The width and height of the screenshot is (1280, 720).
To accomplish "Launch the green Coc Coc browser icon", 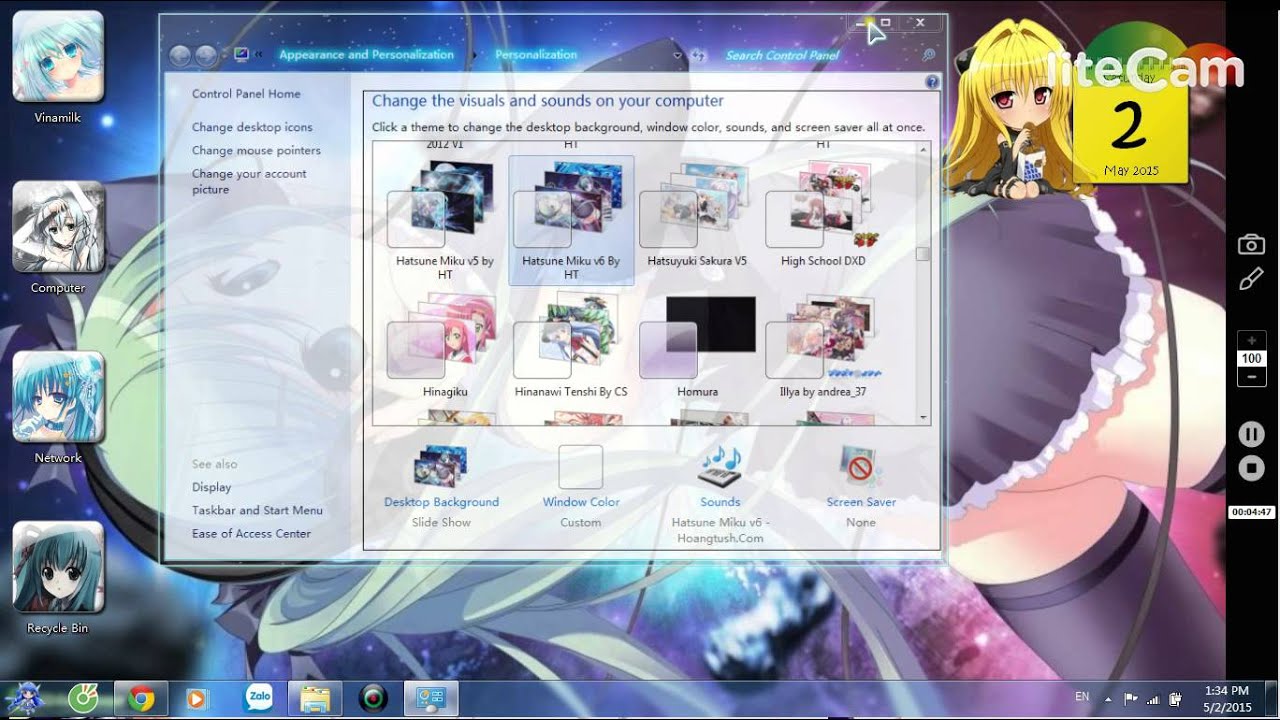I will 82,698.
